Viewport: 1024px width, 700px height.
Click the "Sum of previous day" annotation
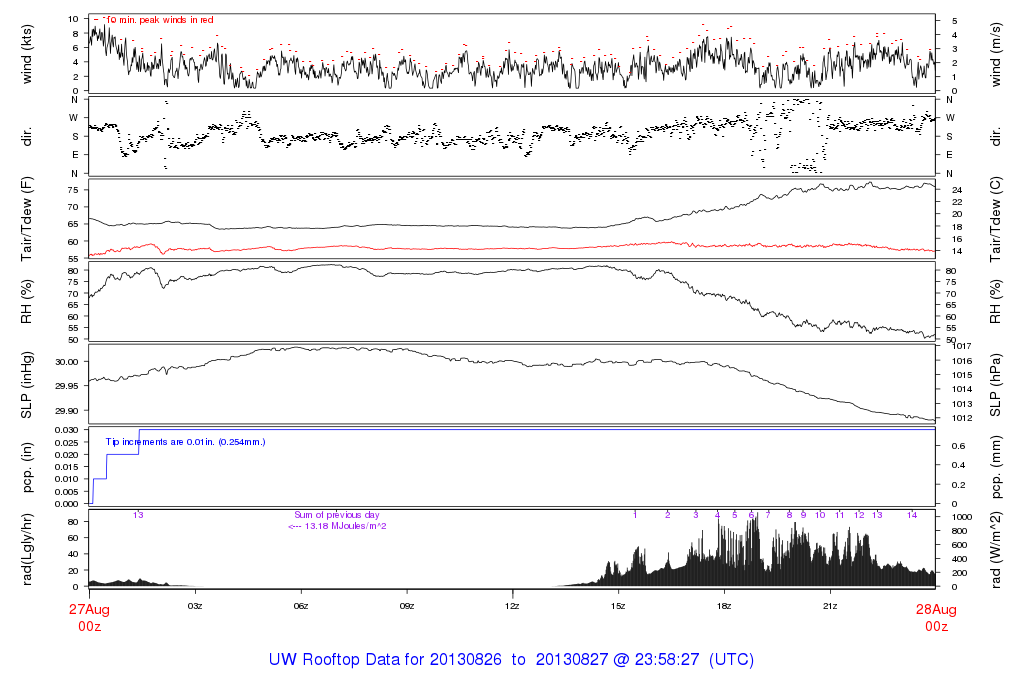(336, 514)
